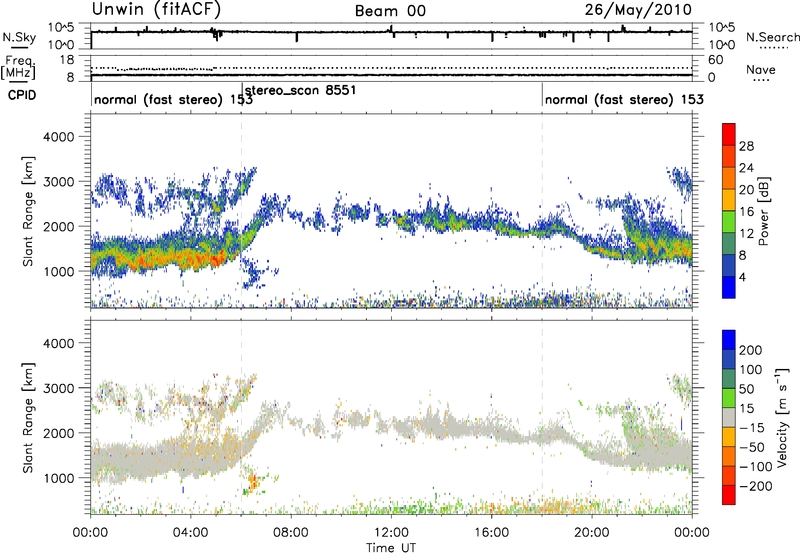
Task: Click the '1000' tick on the velocity panel
Action: (x=58, y=478)
